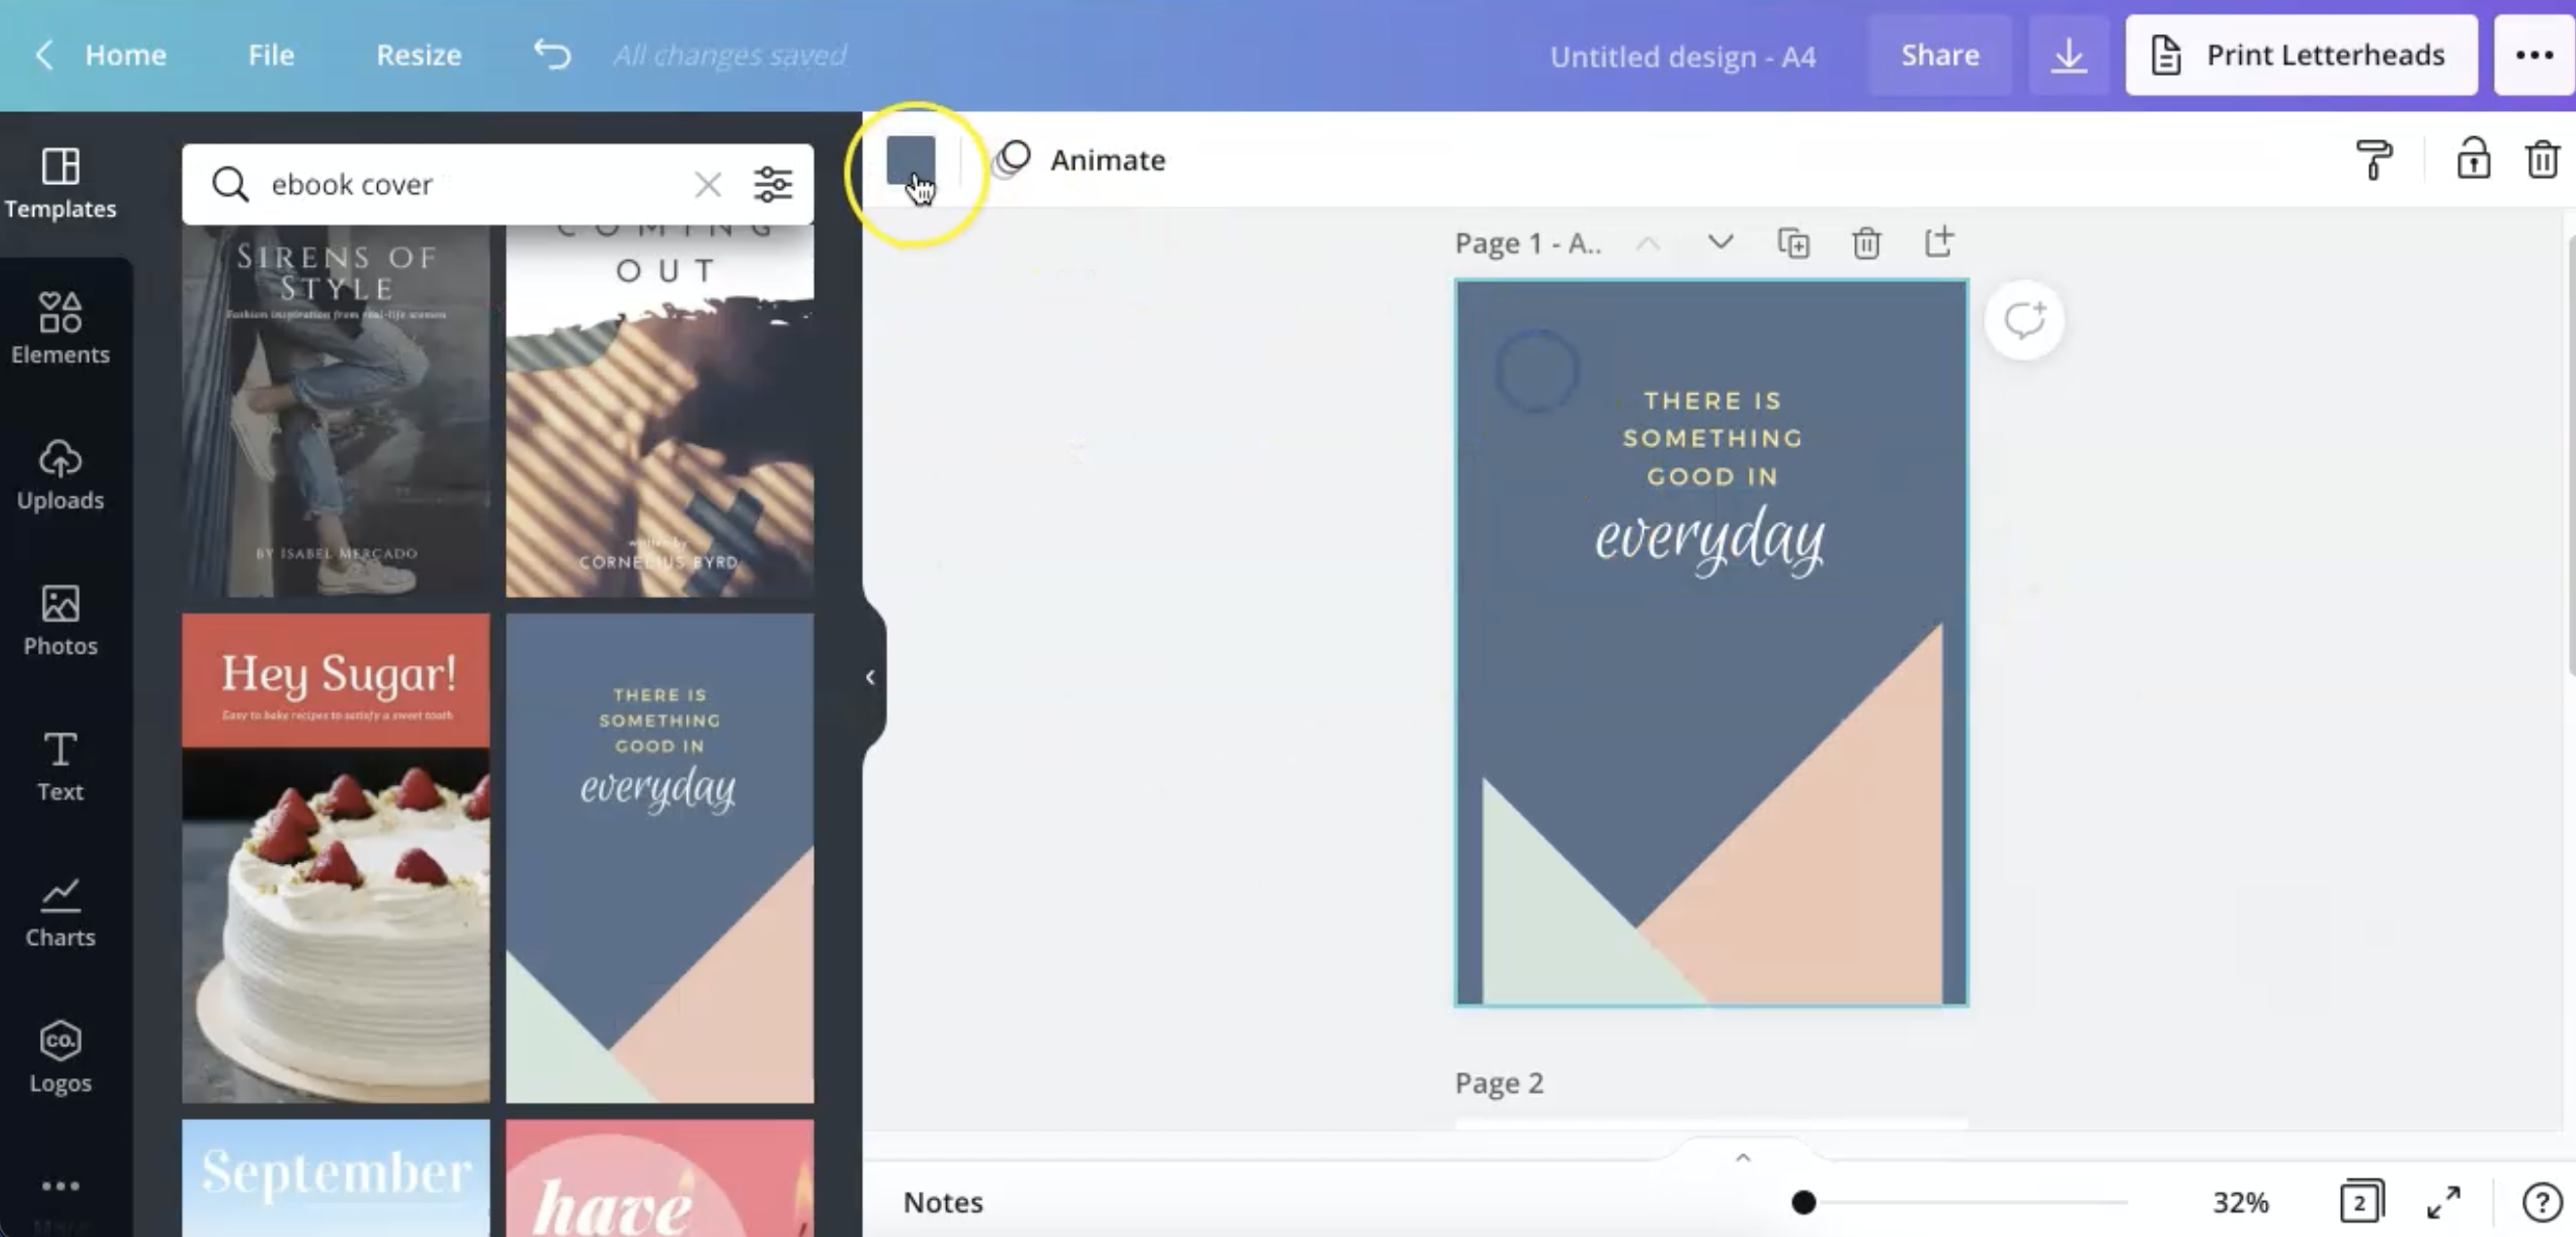The image size is (2576, 1237).
Task: Click Print Letterheads button
Action: coord(2301,55)
